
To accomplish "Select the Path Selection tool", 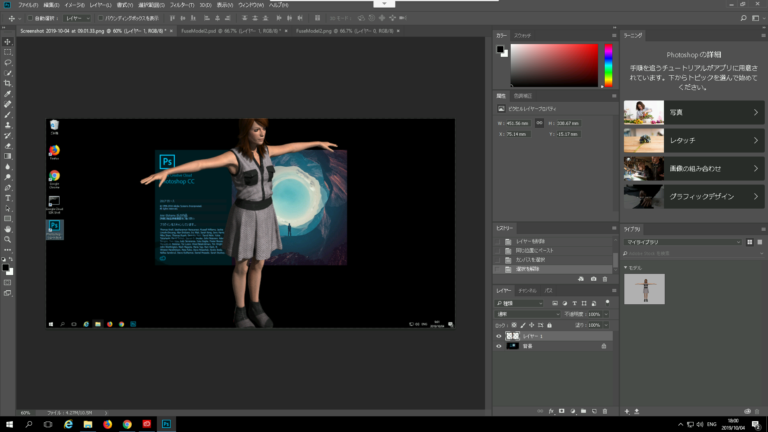I will [8, 208].
